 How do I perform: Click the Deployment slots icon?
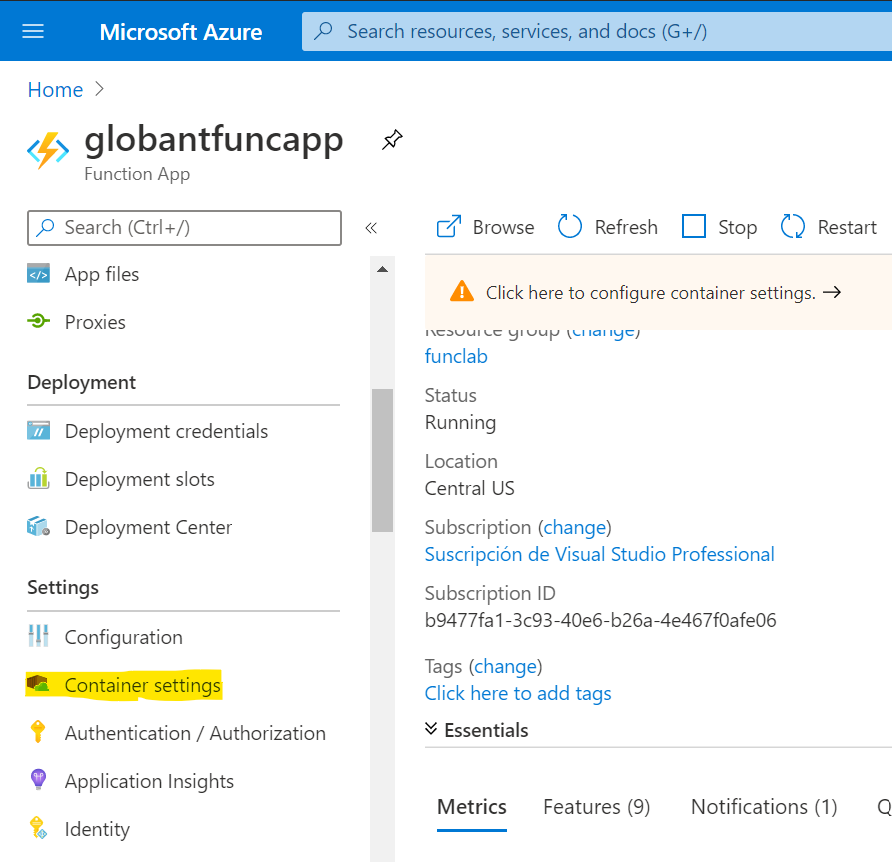38,479
